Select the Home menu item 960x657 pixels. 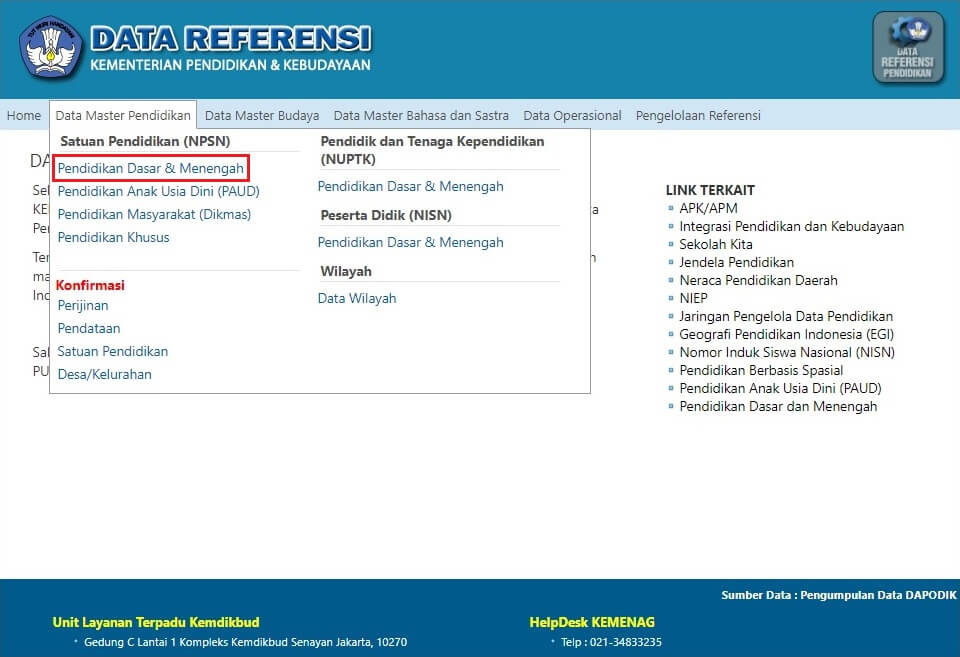[24, 115]
